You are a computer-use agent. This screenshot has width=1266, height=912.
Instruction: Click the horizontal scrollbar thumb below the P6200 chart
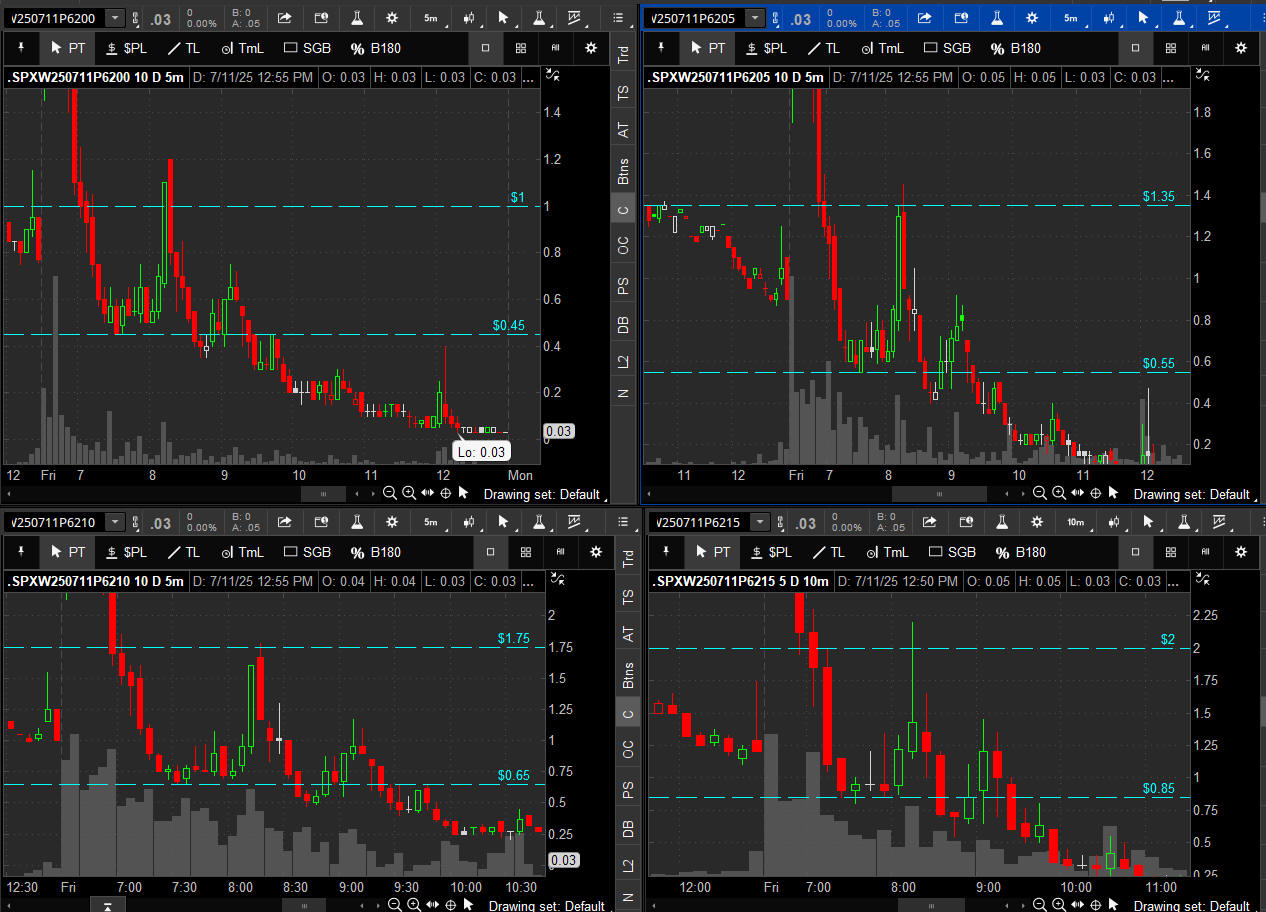point(322,494)
